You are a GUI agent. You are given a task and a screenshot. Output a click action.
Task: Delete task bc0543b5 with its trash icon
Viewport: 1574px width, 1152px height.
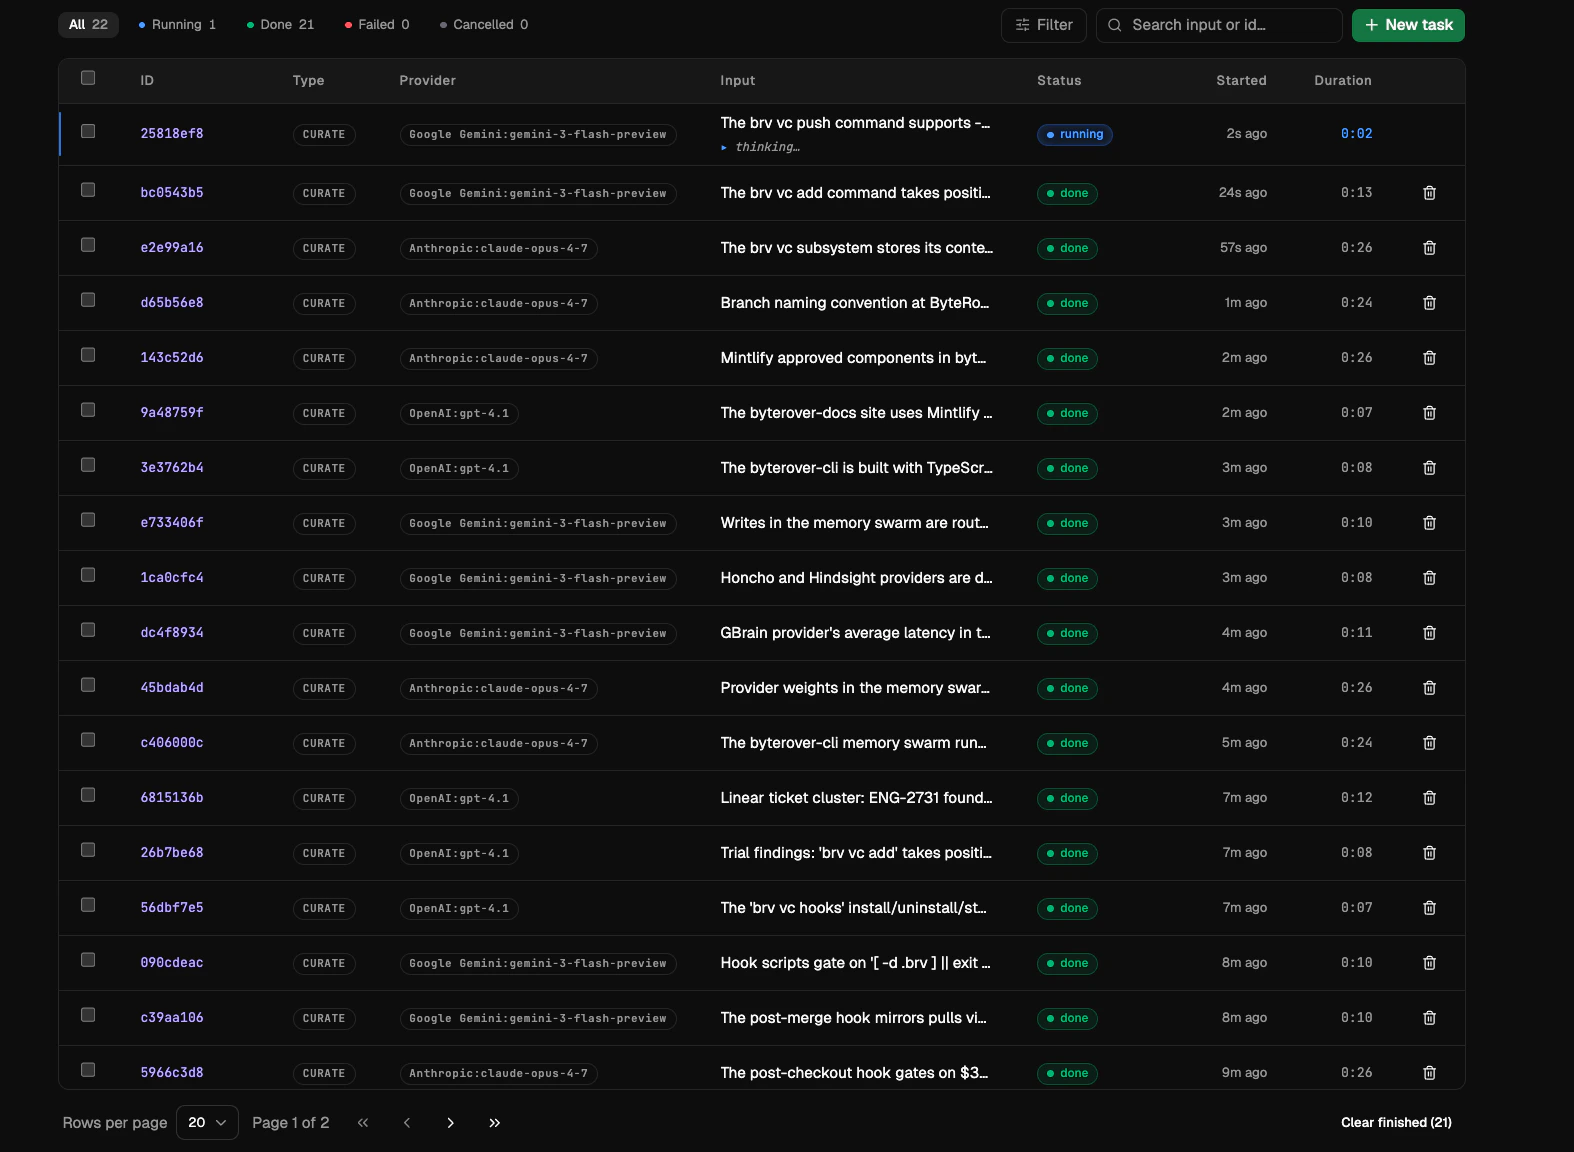pos(1429,193)
